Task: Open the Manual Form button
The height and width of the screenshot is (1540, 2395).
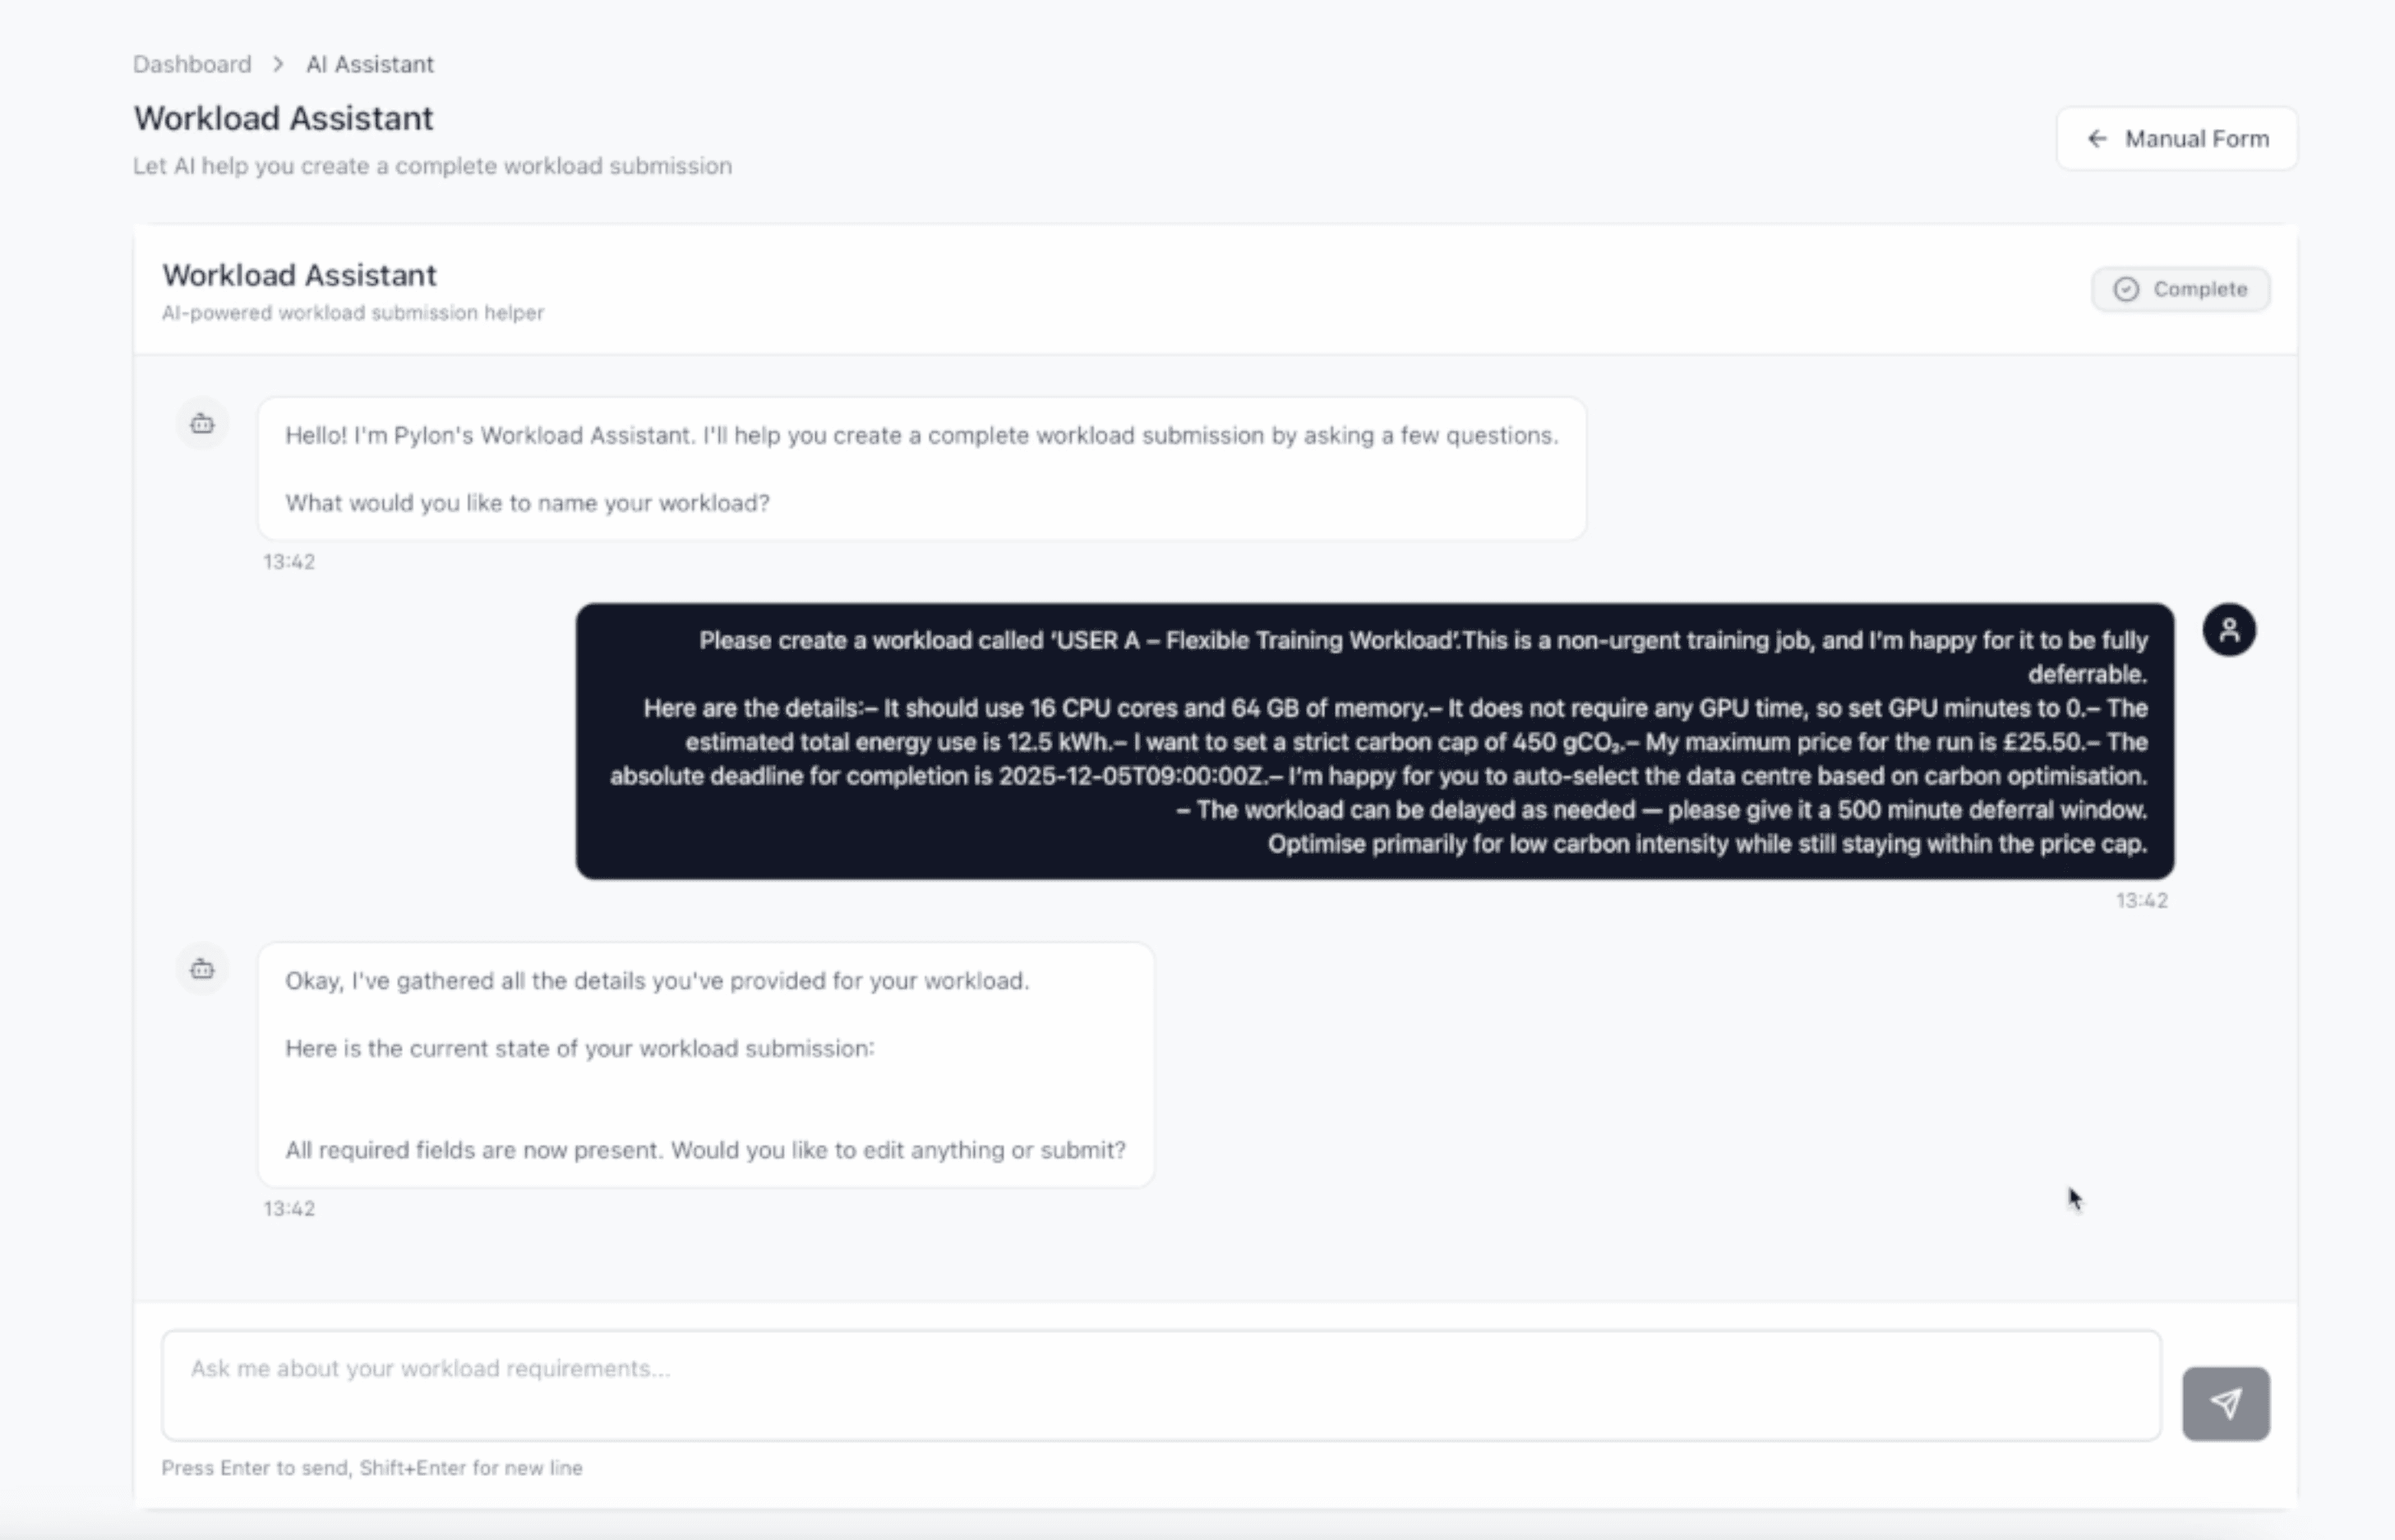Action: [2176, 139]
